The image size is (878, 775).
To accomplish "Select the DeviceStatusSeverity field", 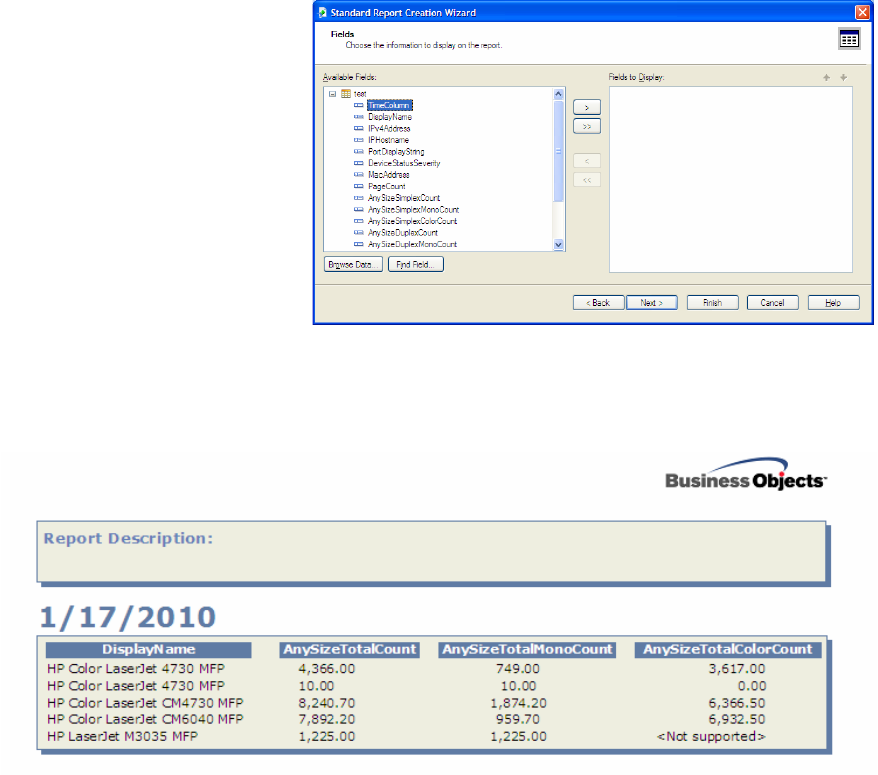I will pyautogui.click(x=404, y=164).
